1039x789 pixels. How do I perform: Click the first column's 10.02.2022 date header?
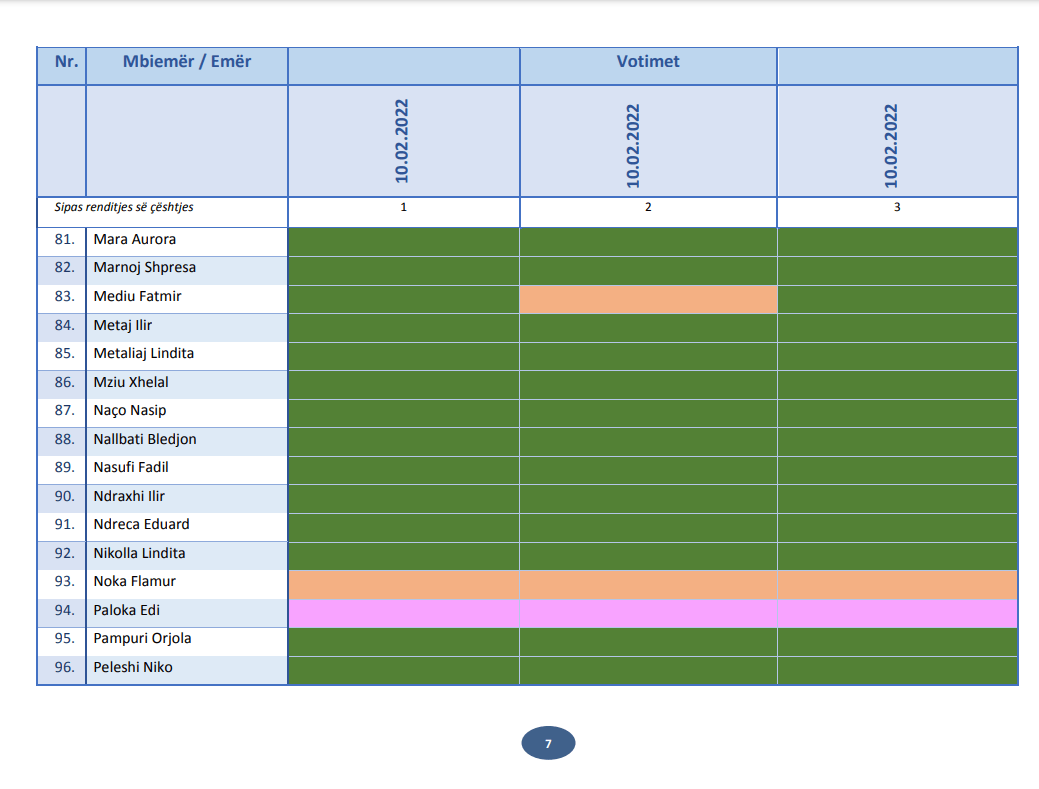pyautogui.click(x=403, y=141)
